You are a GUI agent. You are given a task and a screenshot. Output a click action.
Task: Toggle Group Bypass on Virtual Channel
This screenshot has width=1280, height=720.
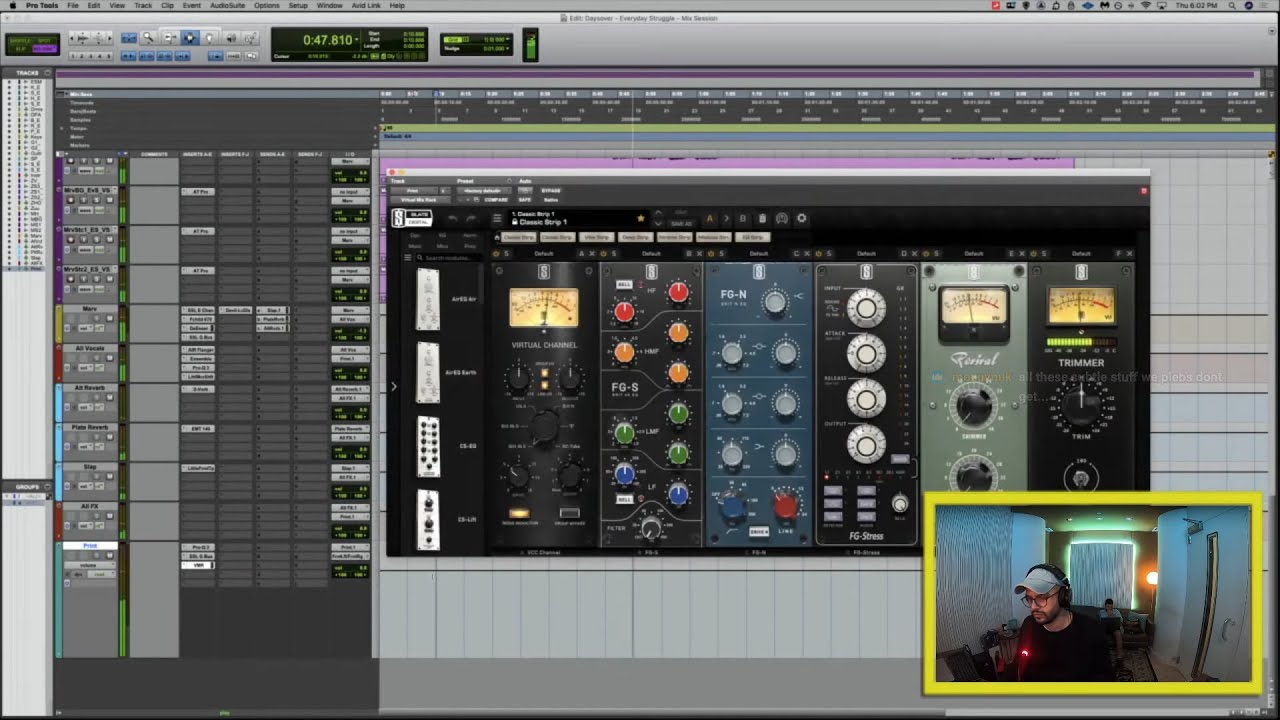(x=570, y=513)
